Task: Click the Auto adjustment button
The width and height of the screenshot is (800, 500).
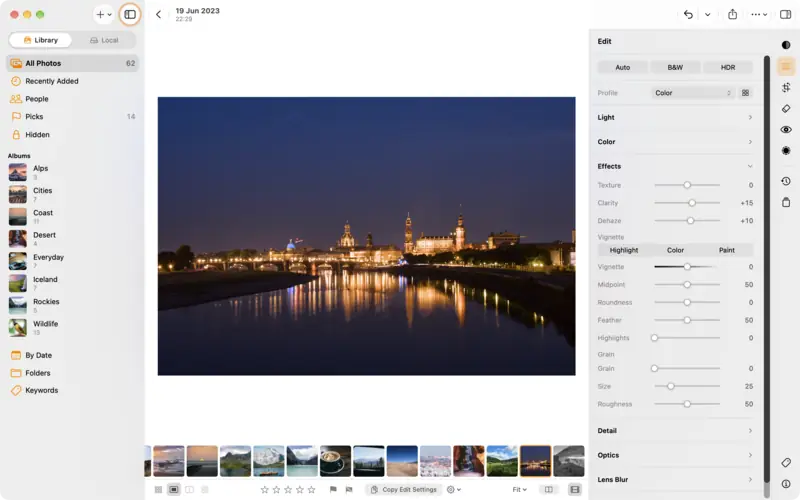Action: point(622,67)
